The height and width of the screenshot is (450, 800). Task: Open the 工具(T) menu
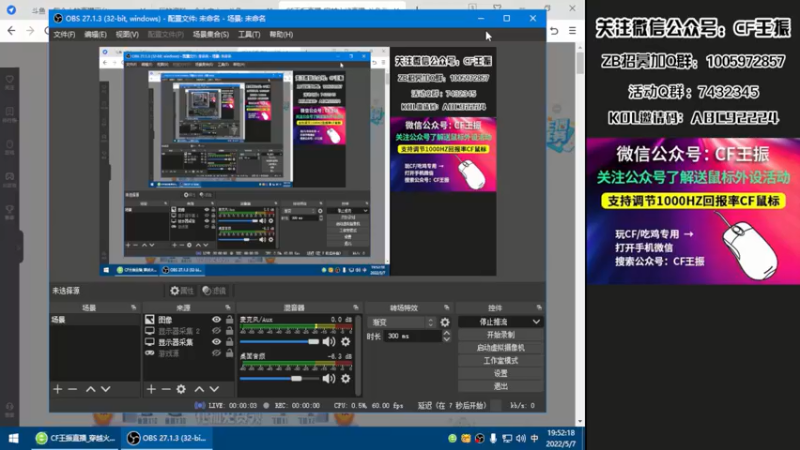249,34
